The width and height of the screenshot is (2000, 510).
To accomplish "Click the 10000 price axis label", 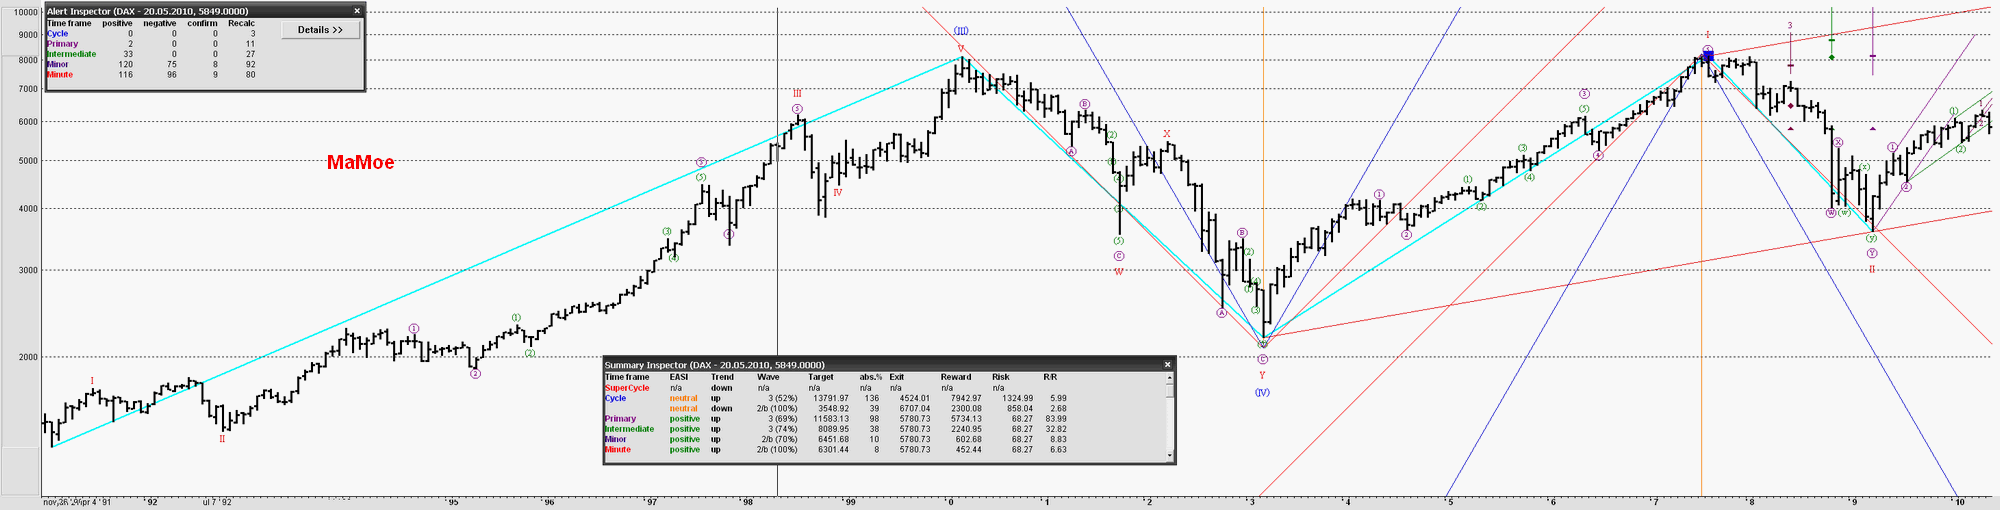I will click(25, 13).
